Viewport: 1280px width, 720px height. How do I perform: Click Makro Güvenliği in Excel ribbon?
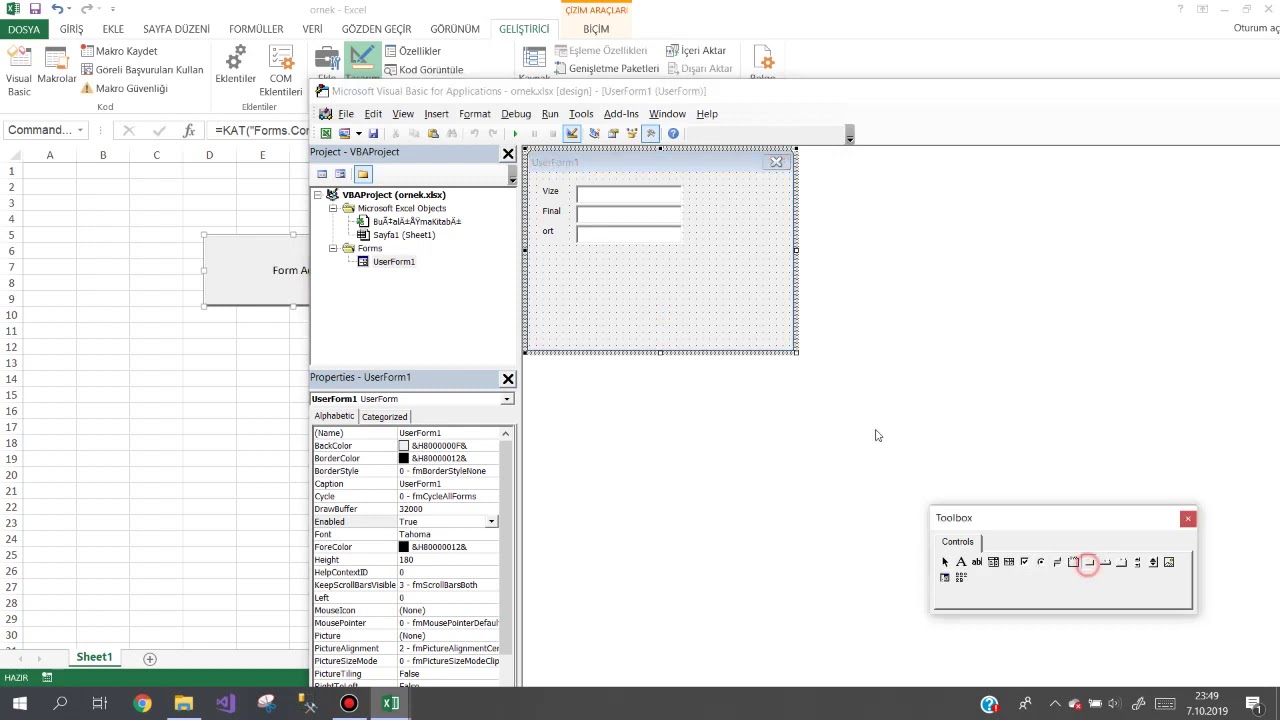(124, 88)
